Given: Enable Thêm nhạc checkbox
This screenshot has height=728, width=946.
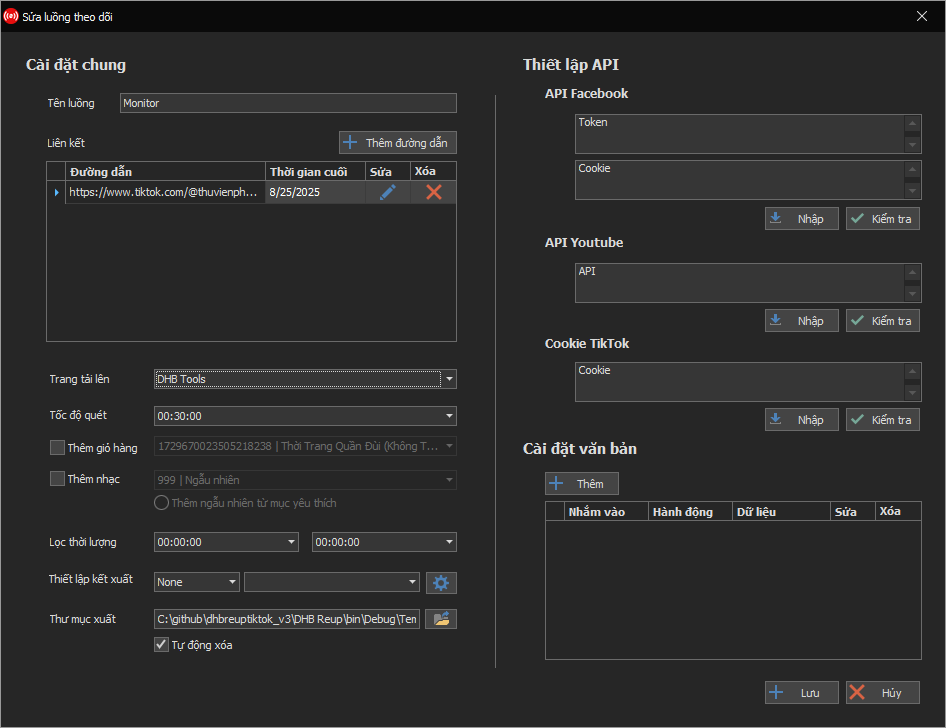Looking at the screenshot, I should [x=57, y=479].
